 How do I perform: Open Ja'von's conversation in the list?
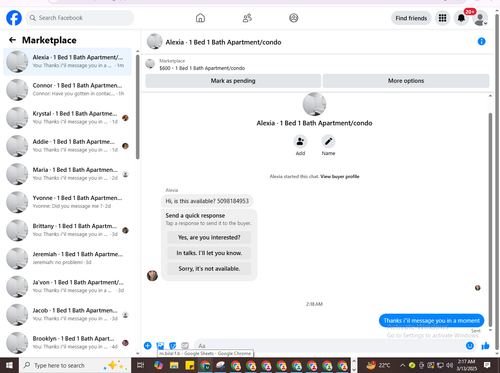[x=68, y=286]
